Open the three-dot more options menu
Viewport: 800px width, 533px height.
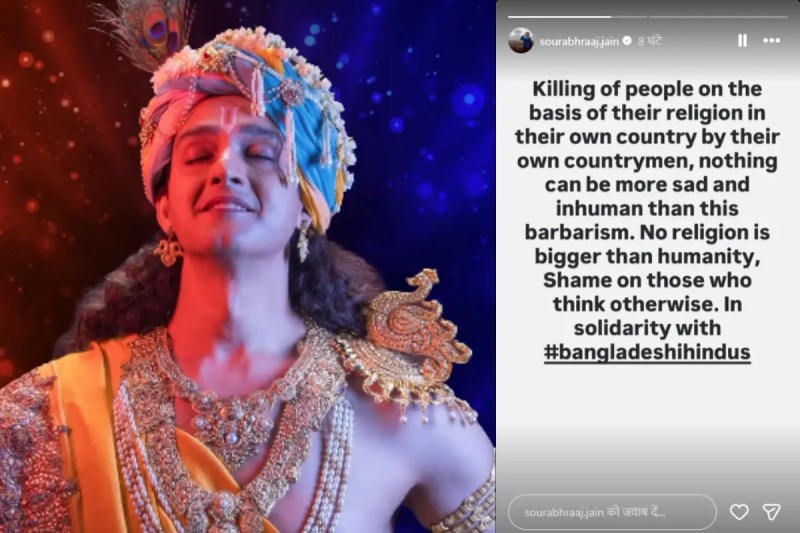click(771, 41)
